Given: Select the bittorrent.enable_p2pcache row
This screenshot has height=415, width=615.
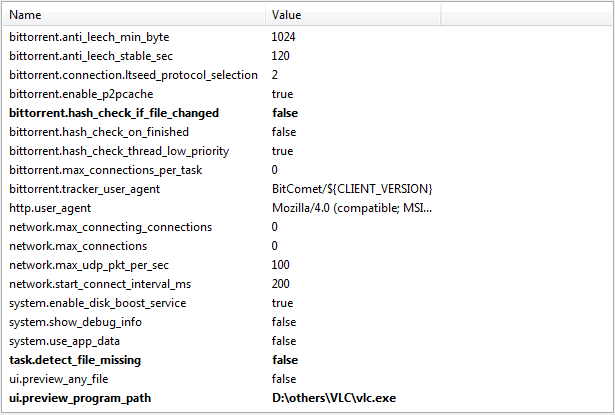Looking at the screenshot, I should click(x=76, y=94).
